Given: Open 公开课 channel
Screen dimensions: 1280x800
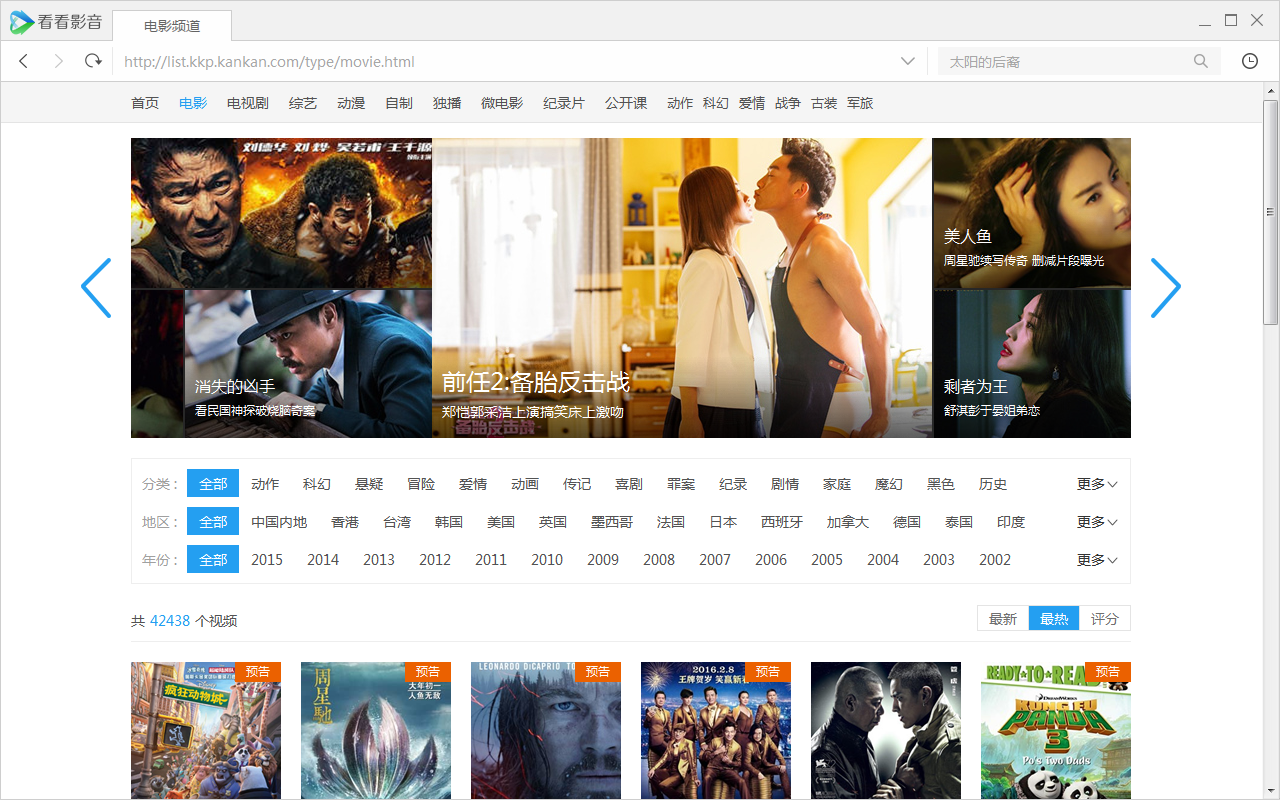Looking at the screenshot, I should click(x=626, y=103).
